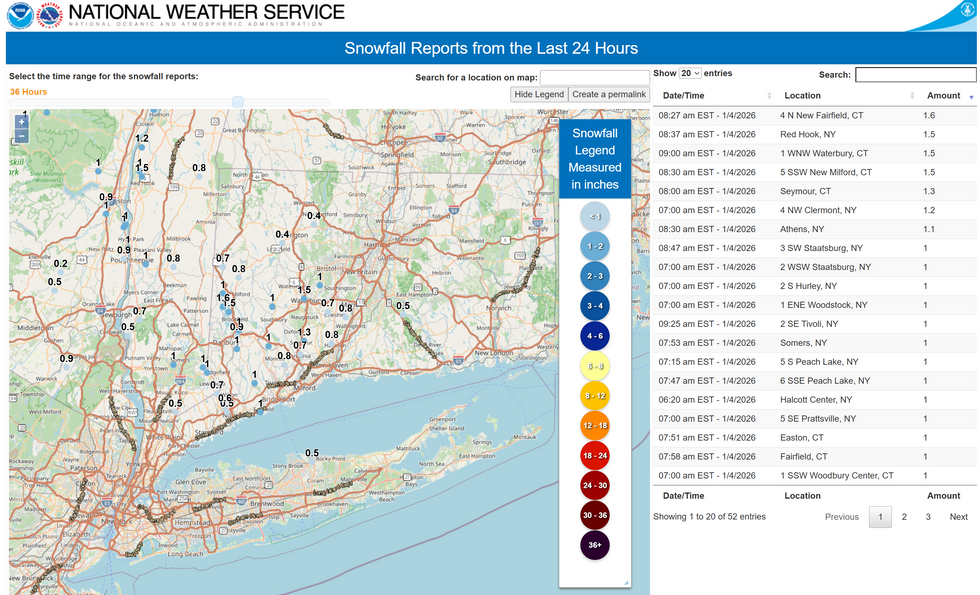Click the 36+ inches legend circle
Image resolution: width=980 pixels, height=595 pixels.
click(594, 545)
